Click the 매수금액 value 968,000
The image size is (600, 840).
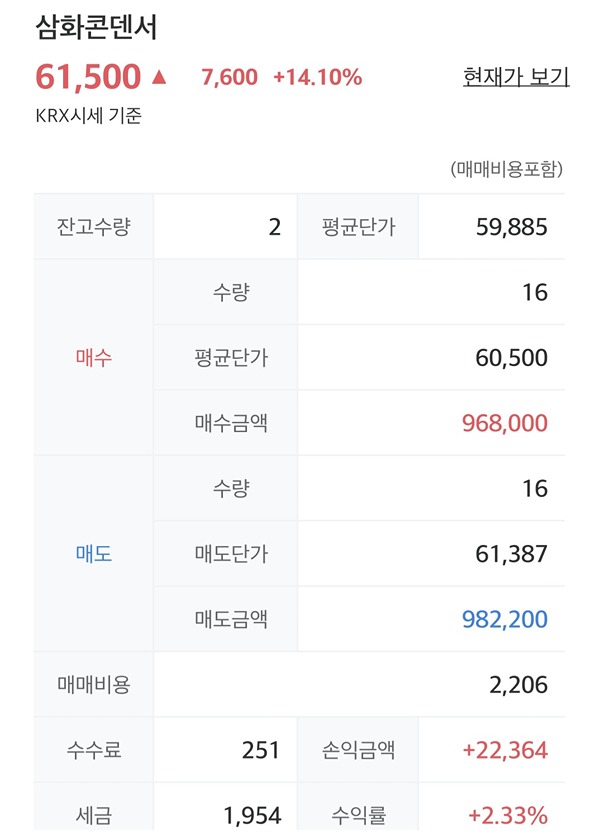[x=505, y=423]
